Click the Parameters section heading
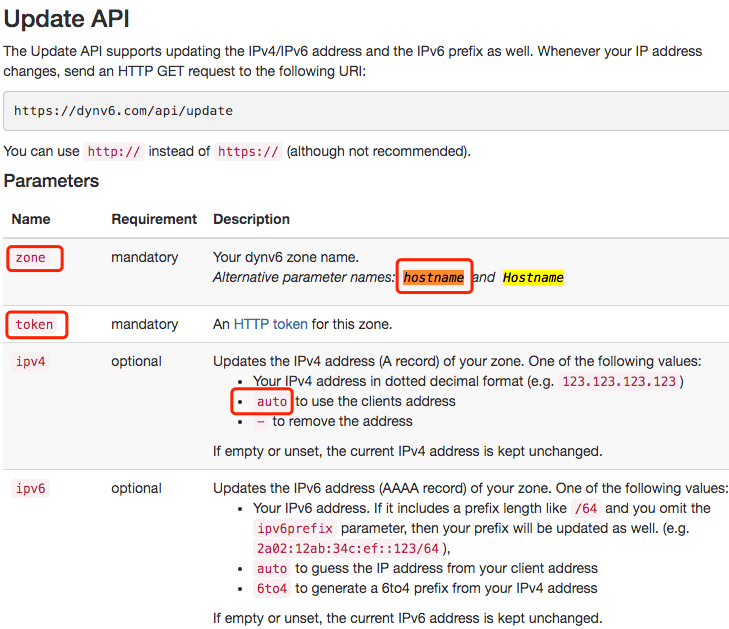 51,181
